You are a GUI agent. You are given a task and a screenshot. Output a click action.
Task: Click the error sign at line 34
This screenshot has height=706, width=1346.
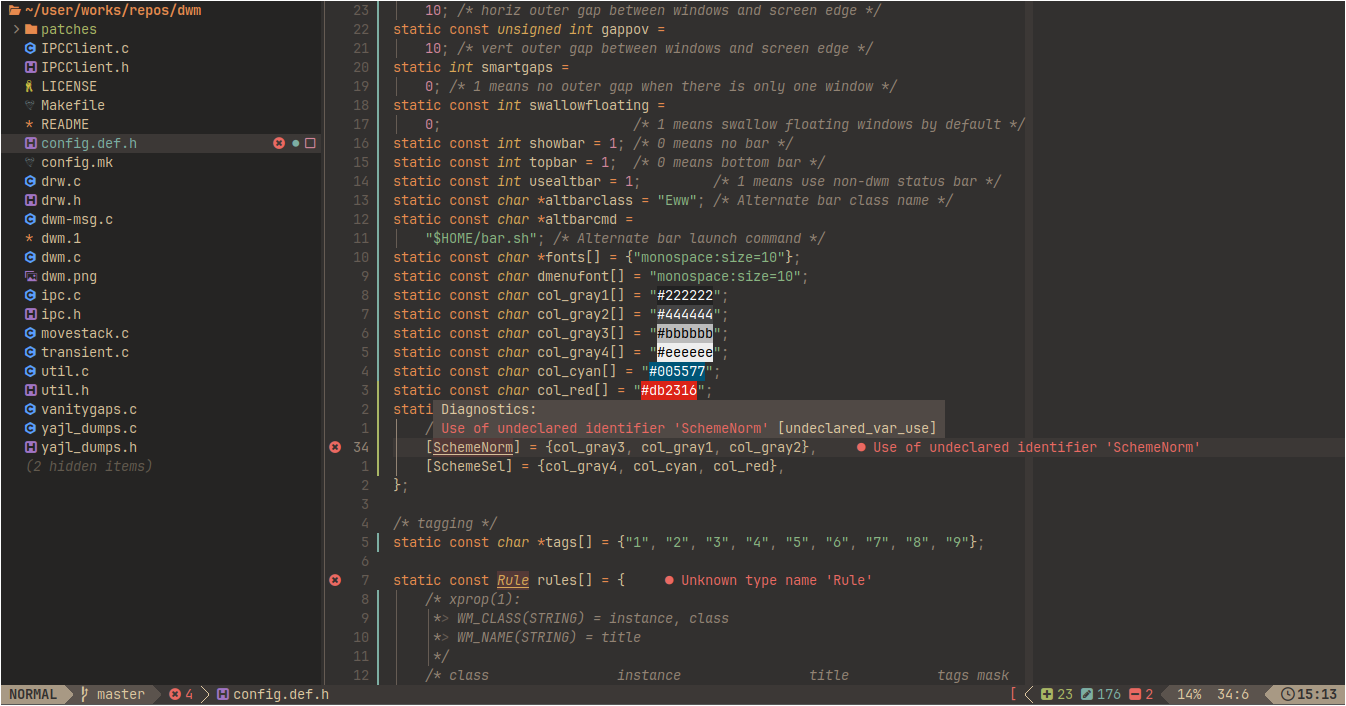[x=335, y=447]
